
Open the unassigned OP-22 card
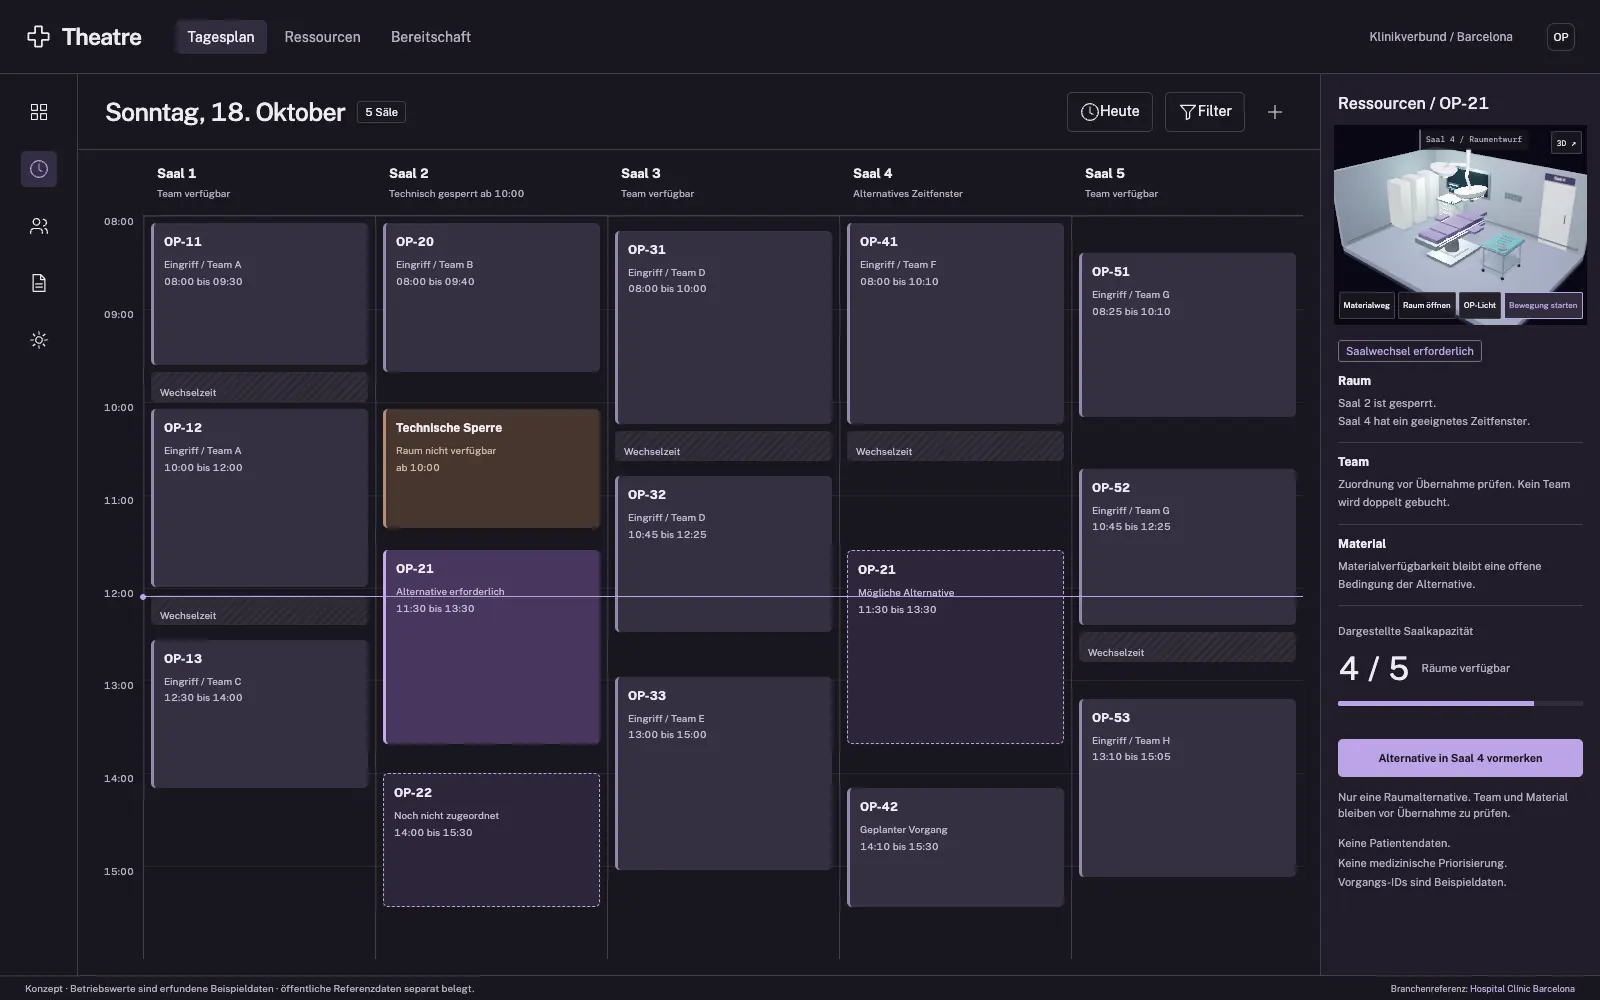click(x=492, y=840)
